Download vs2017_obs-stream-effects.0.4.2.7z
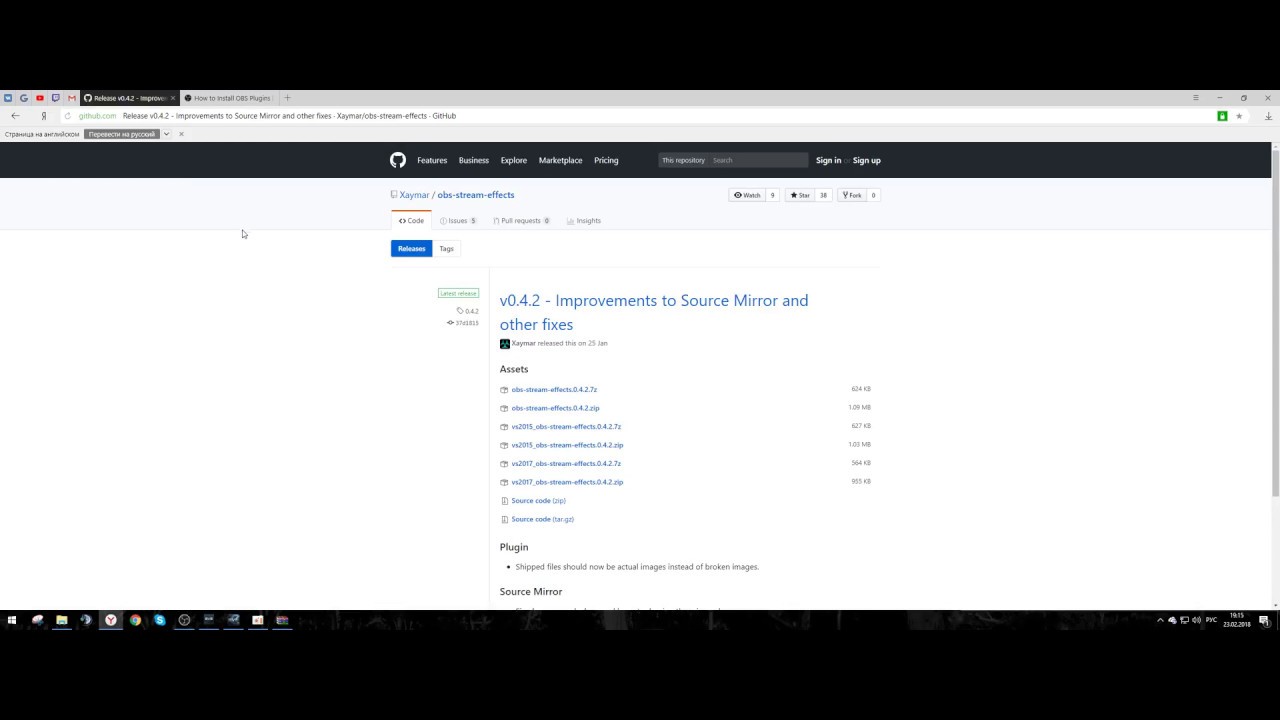1280x720 pixels. click(x=566, y=464)
